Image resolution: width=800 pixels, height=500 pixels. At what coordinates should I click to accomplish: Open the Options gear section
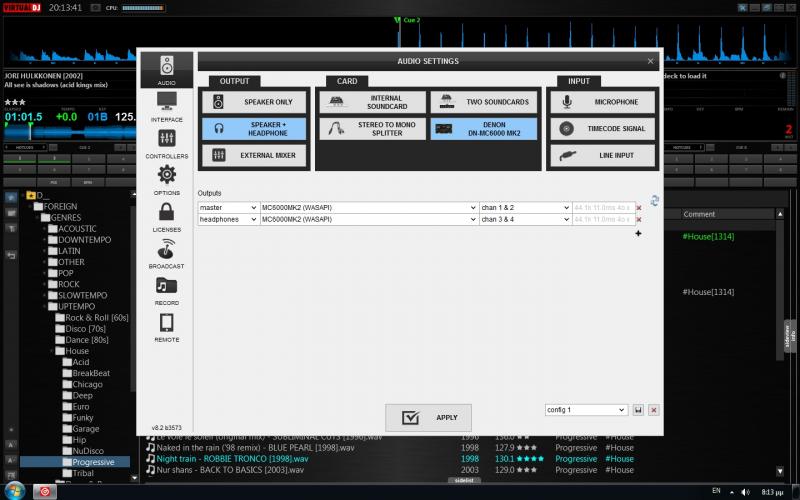pos(166,179)
